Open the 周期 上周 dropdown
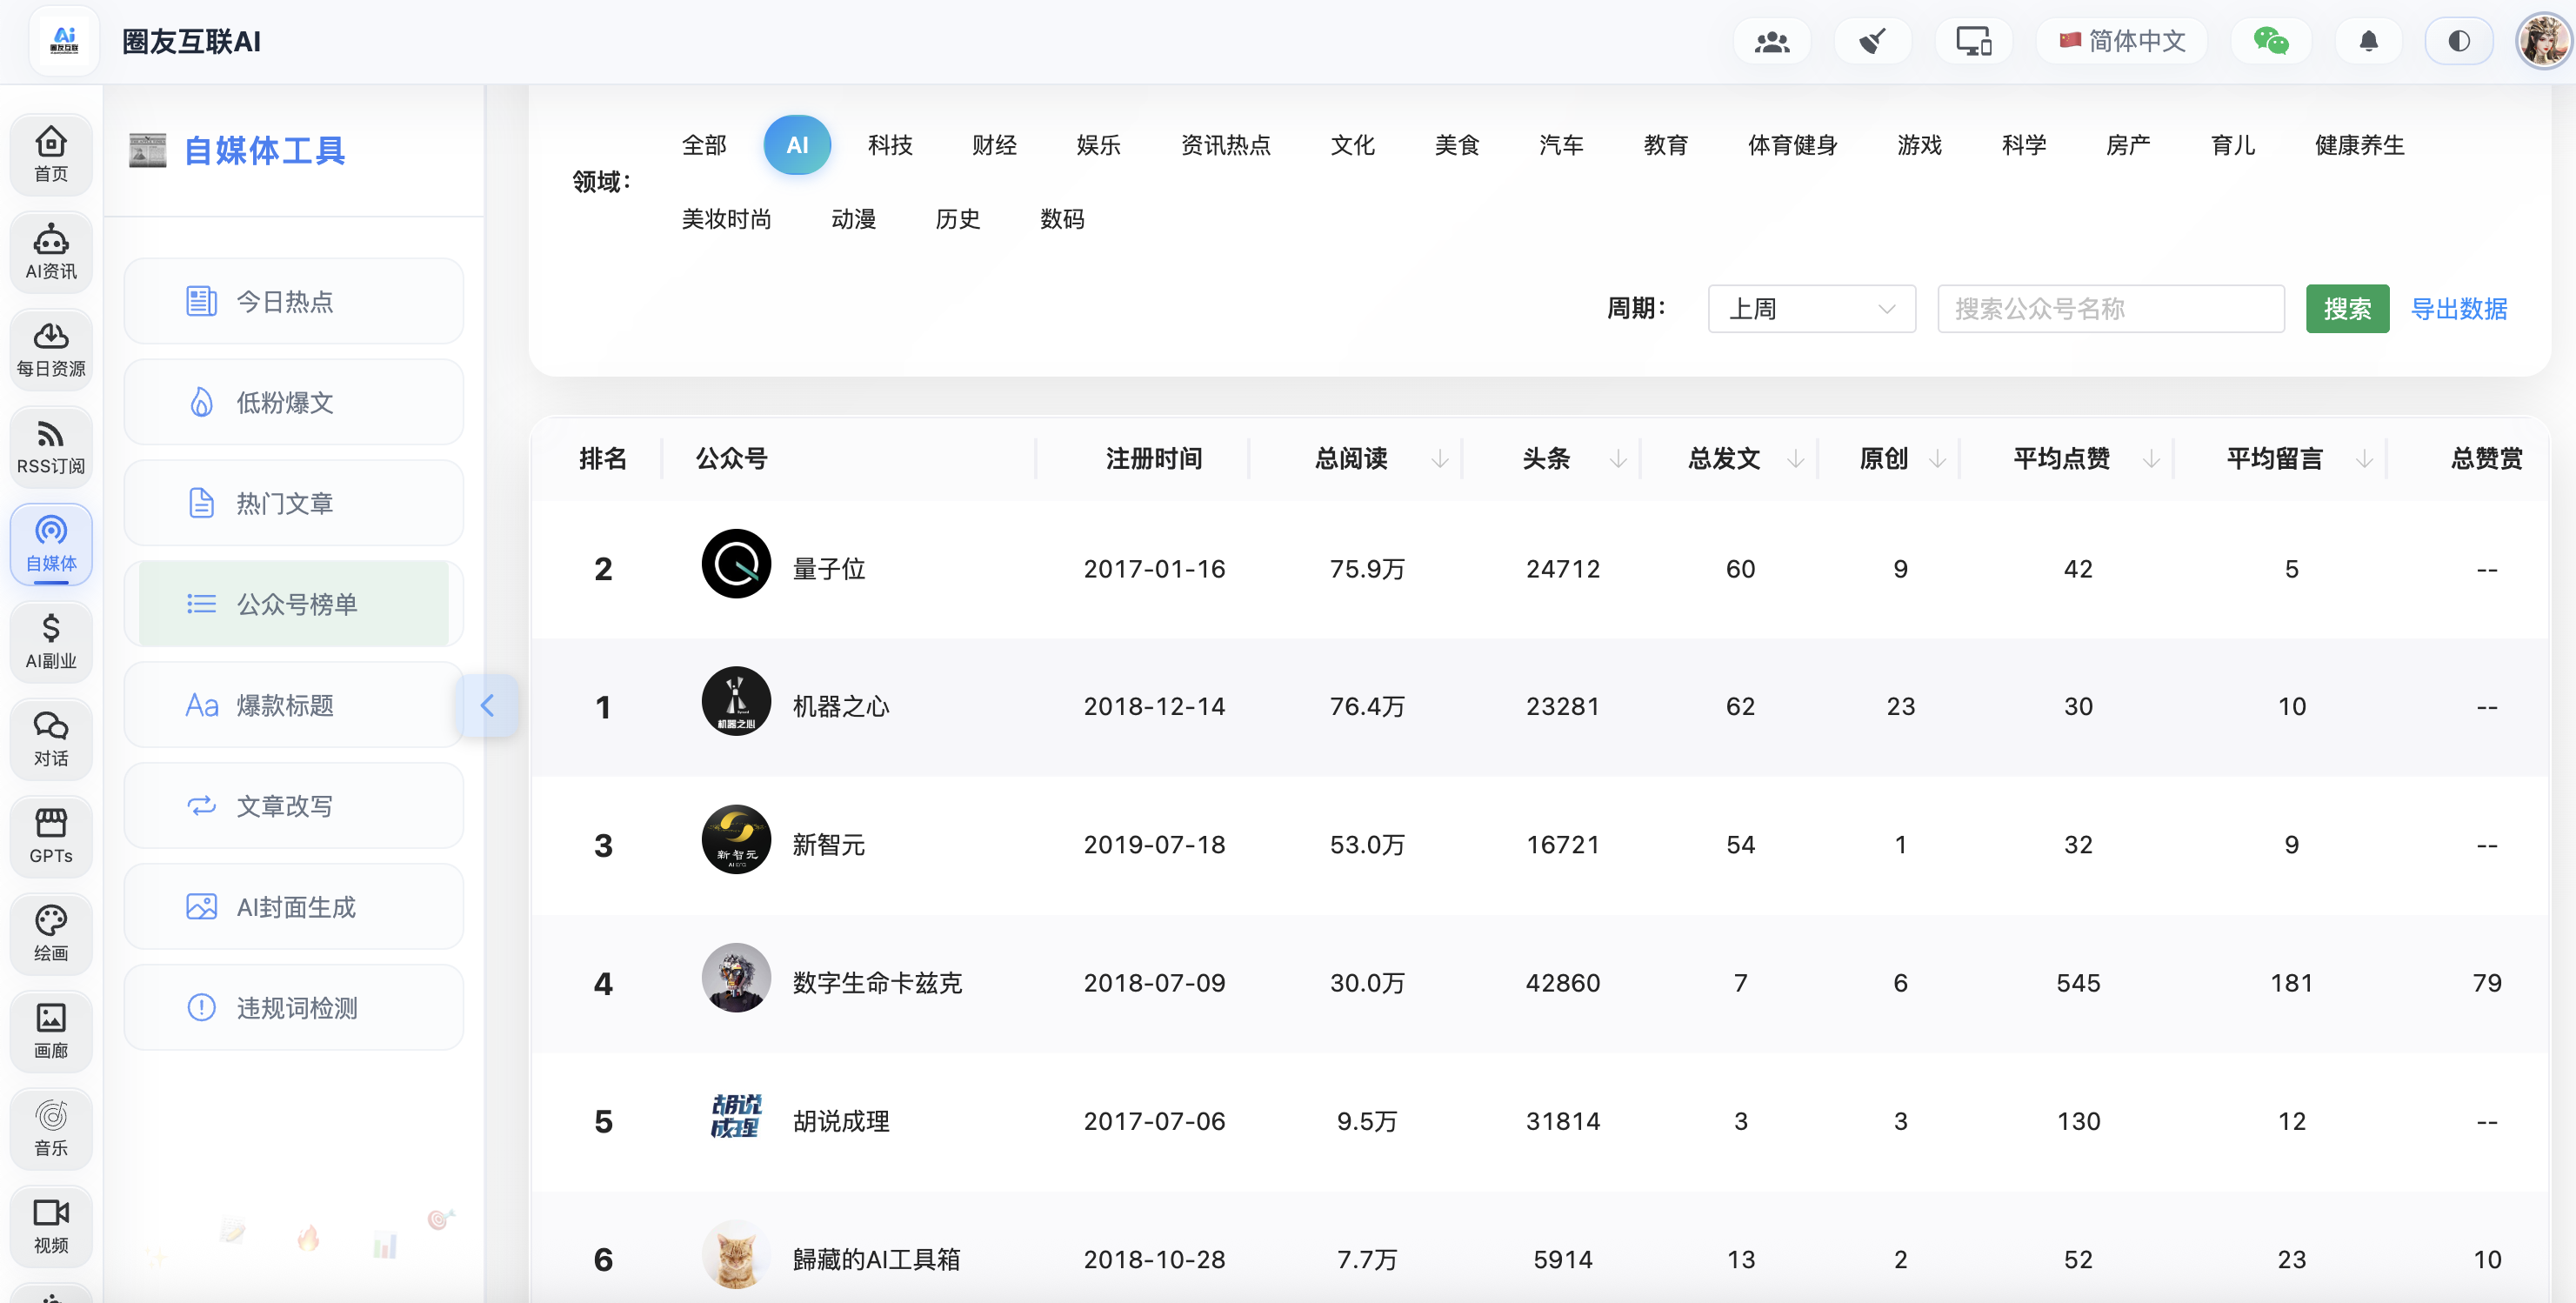 pyautogui.click(x=1811, y=309)
